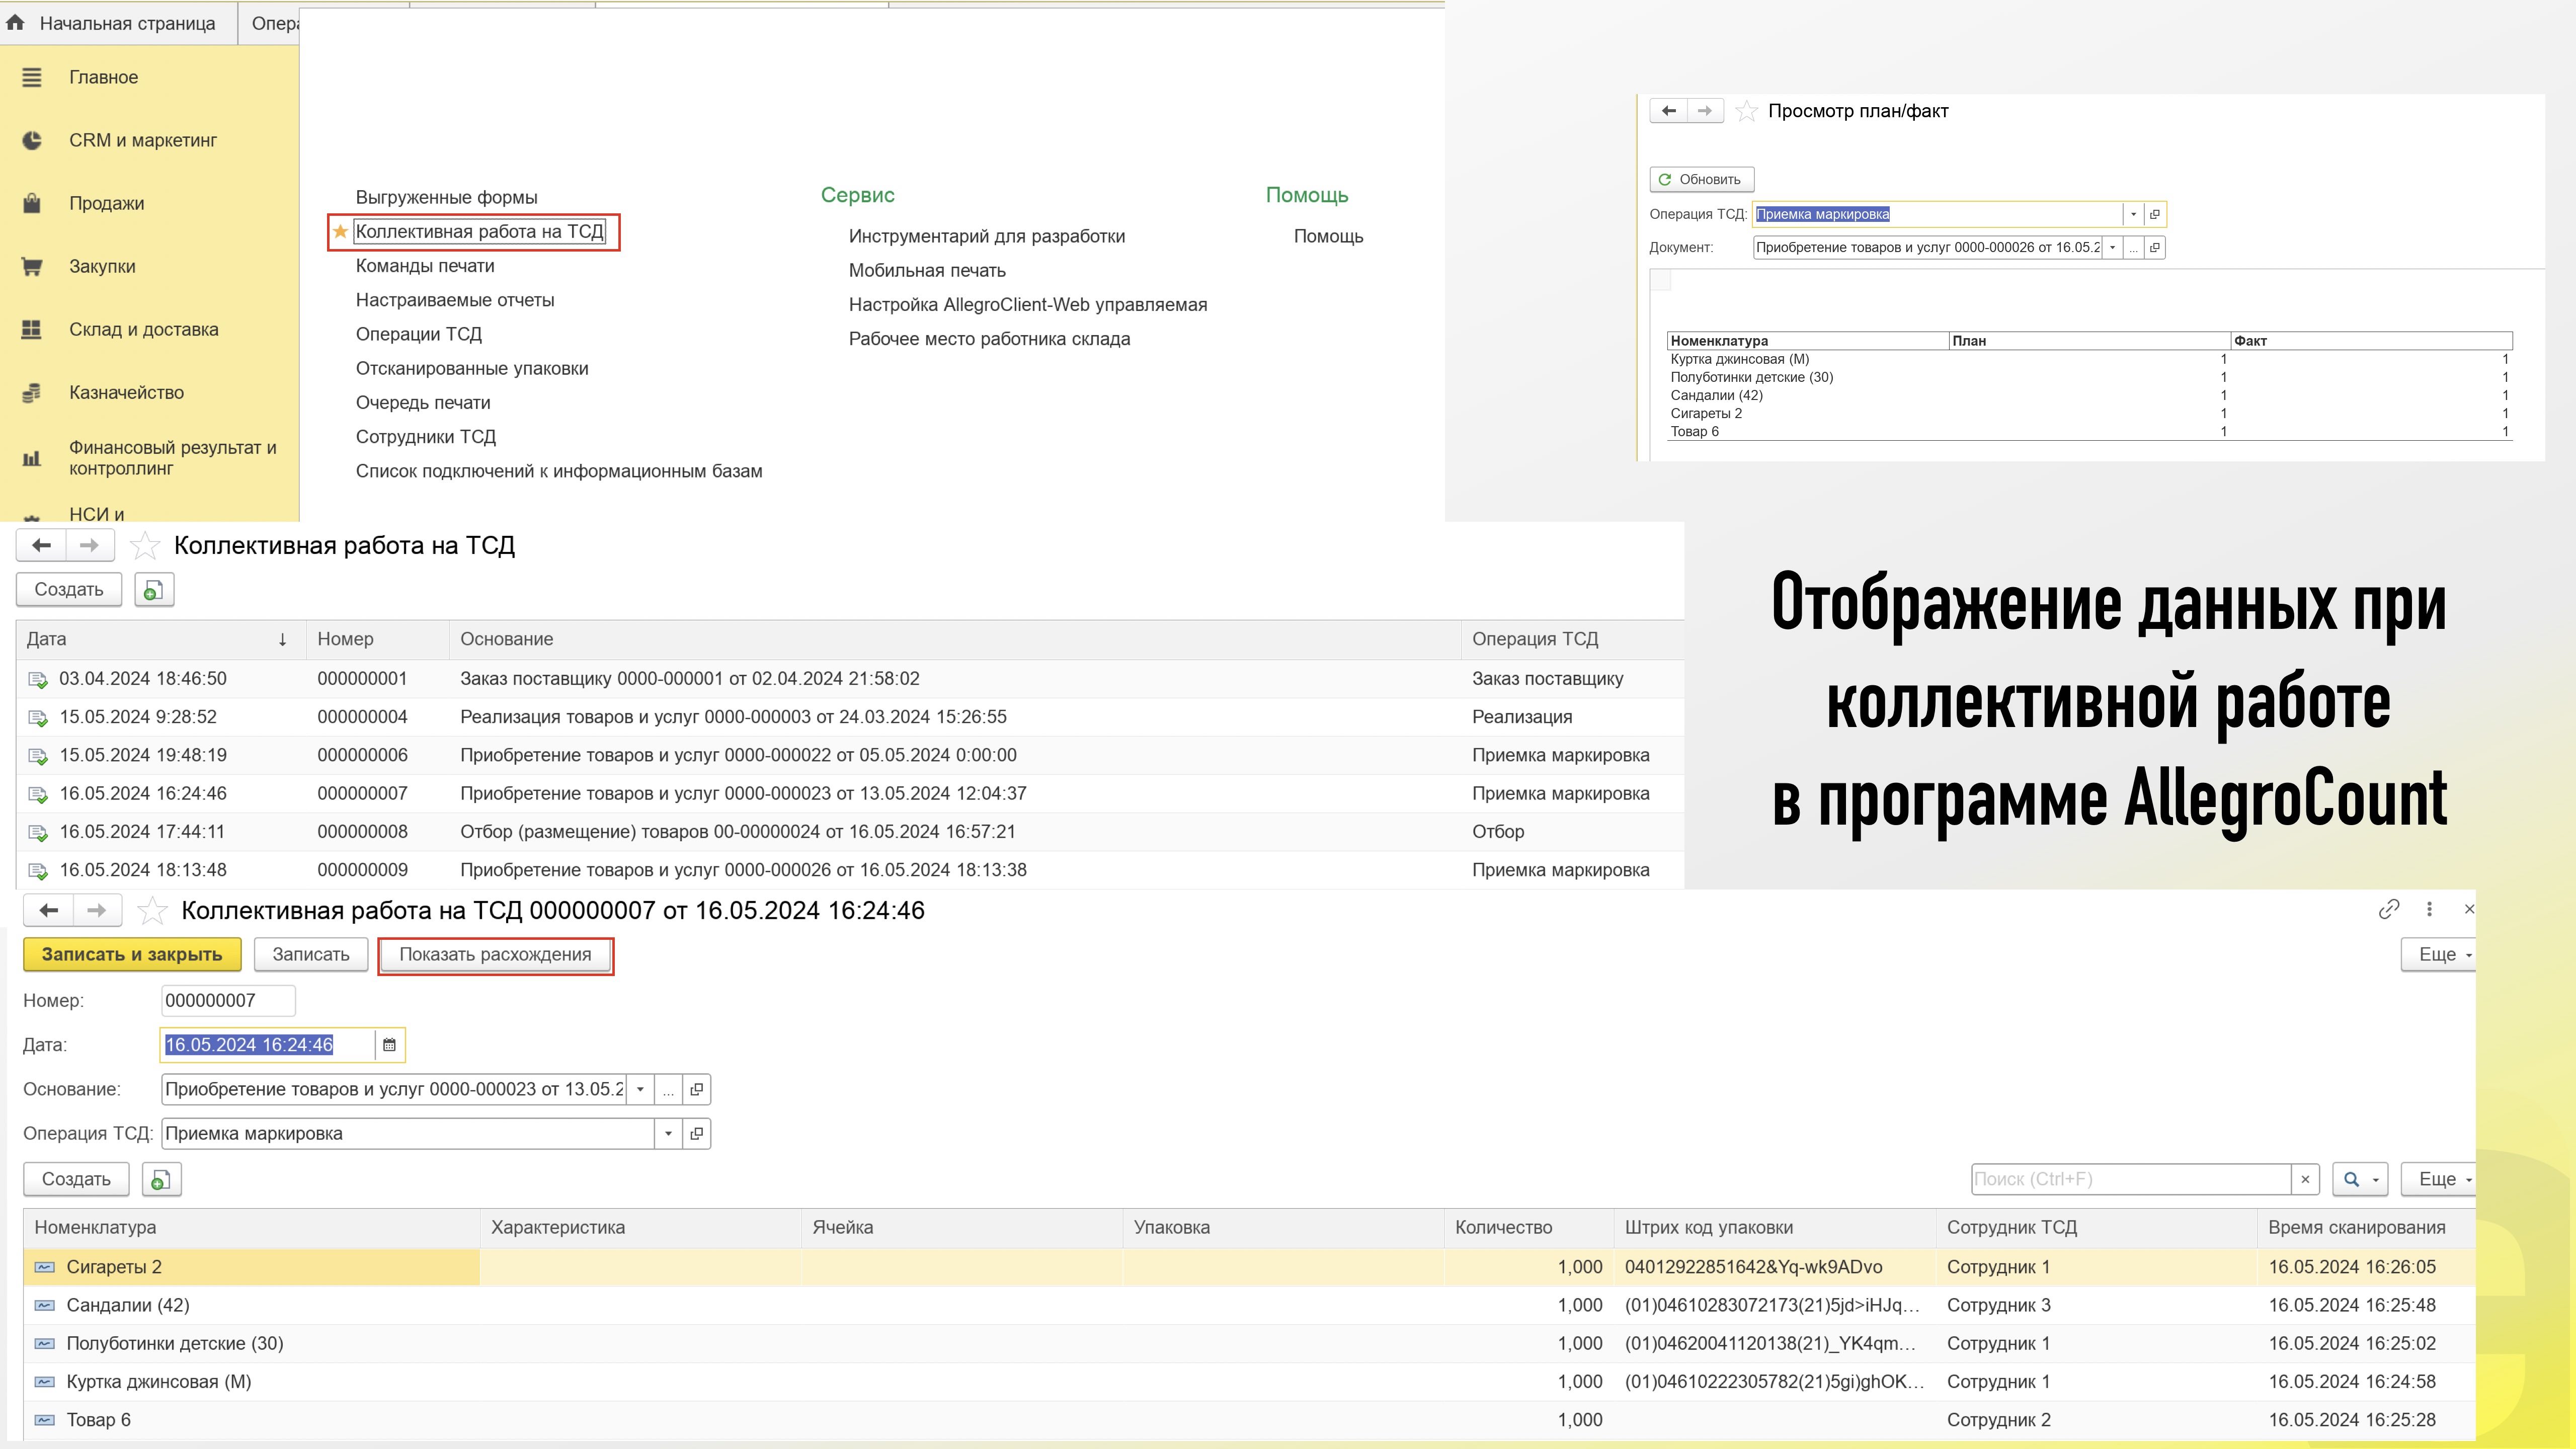Image resolution: width=2576 pixels, height=1449 pixels.
Task: Click the Номер field with 000000007
Action: pyautogui.click(x=228, y=1001)
